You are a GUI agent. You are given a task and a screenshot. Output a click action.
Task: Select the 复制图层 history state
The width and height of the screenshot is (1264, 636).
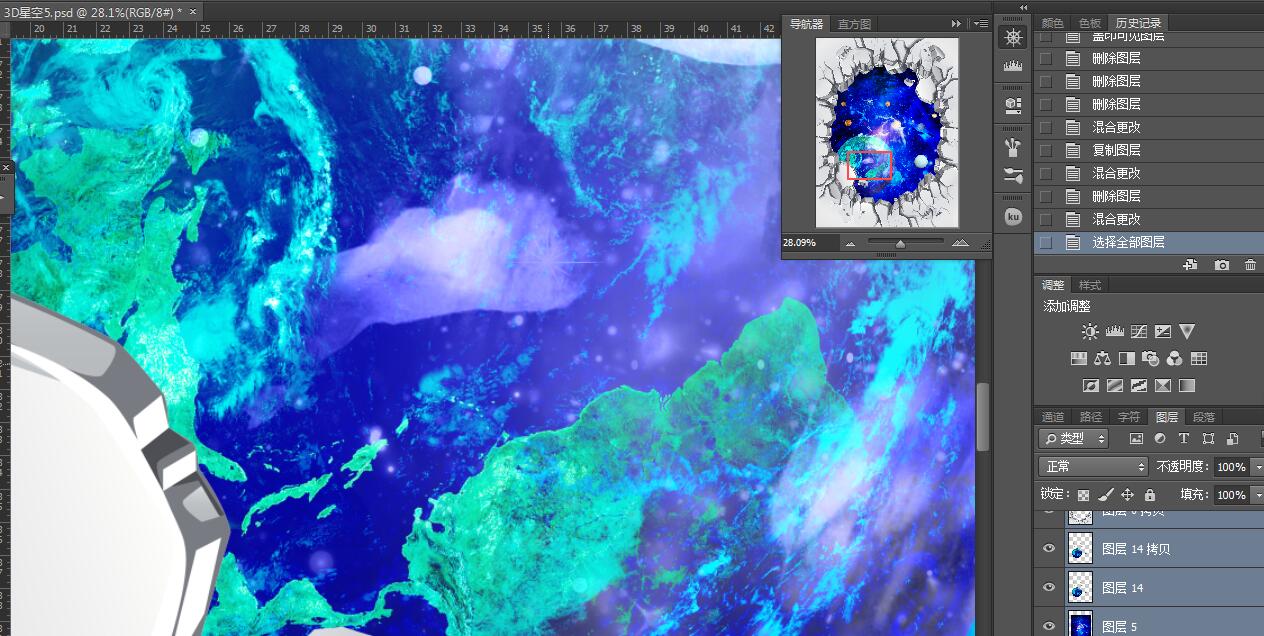1149,150
